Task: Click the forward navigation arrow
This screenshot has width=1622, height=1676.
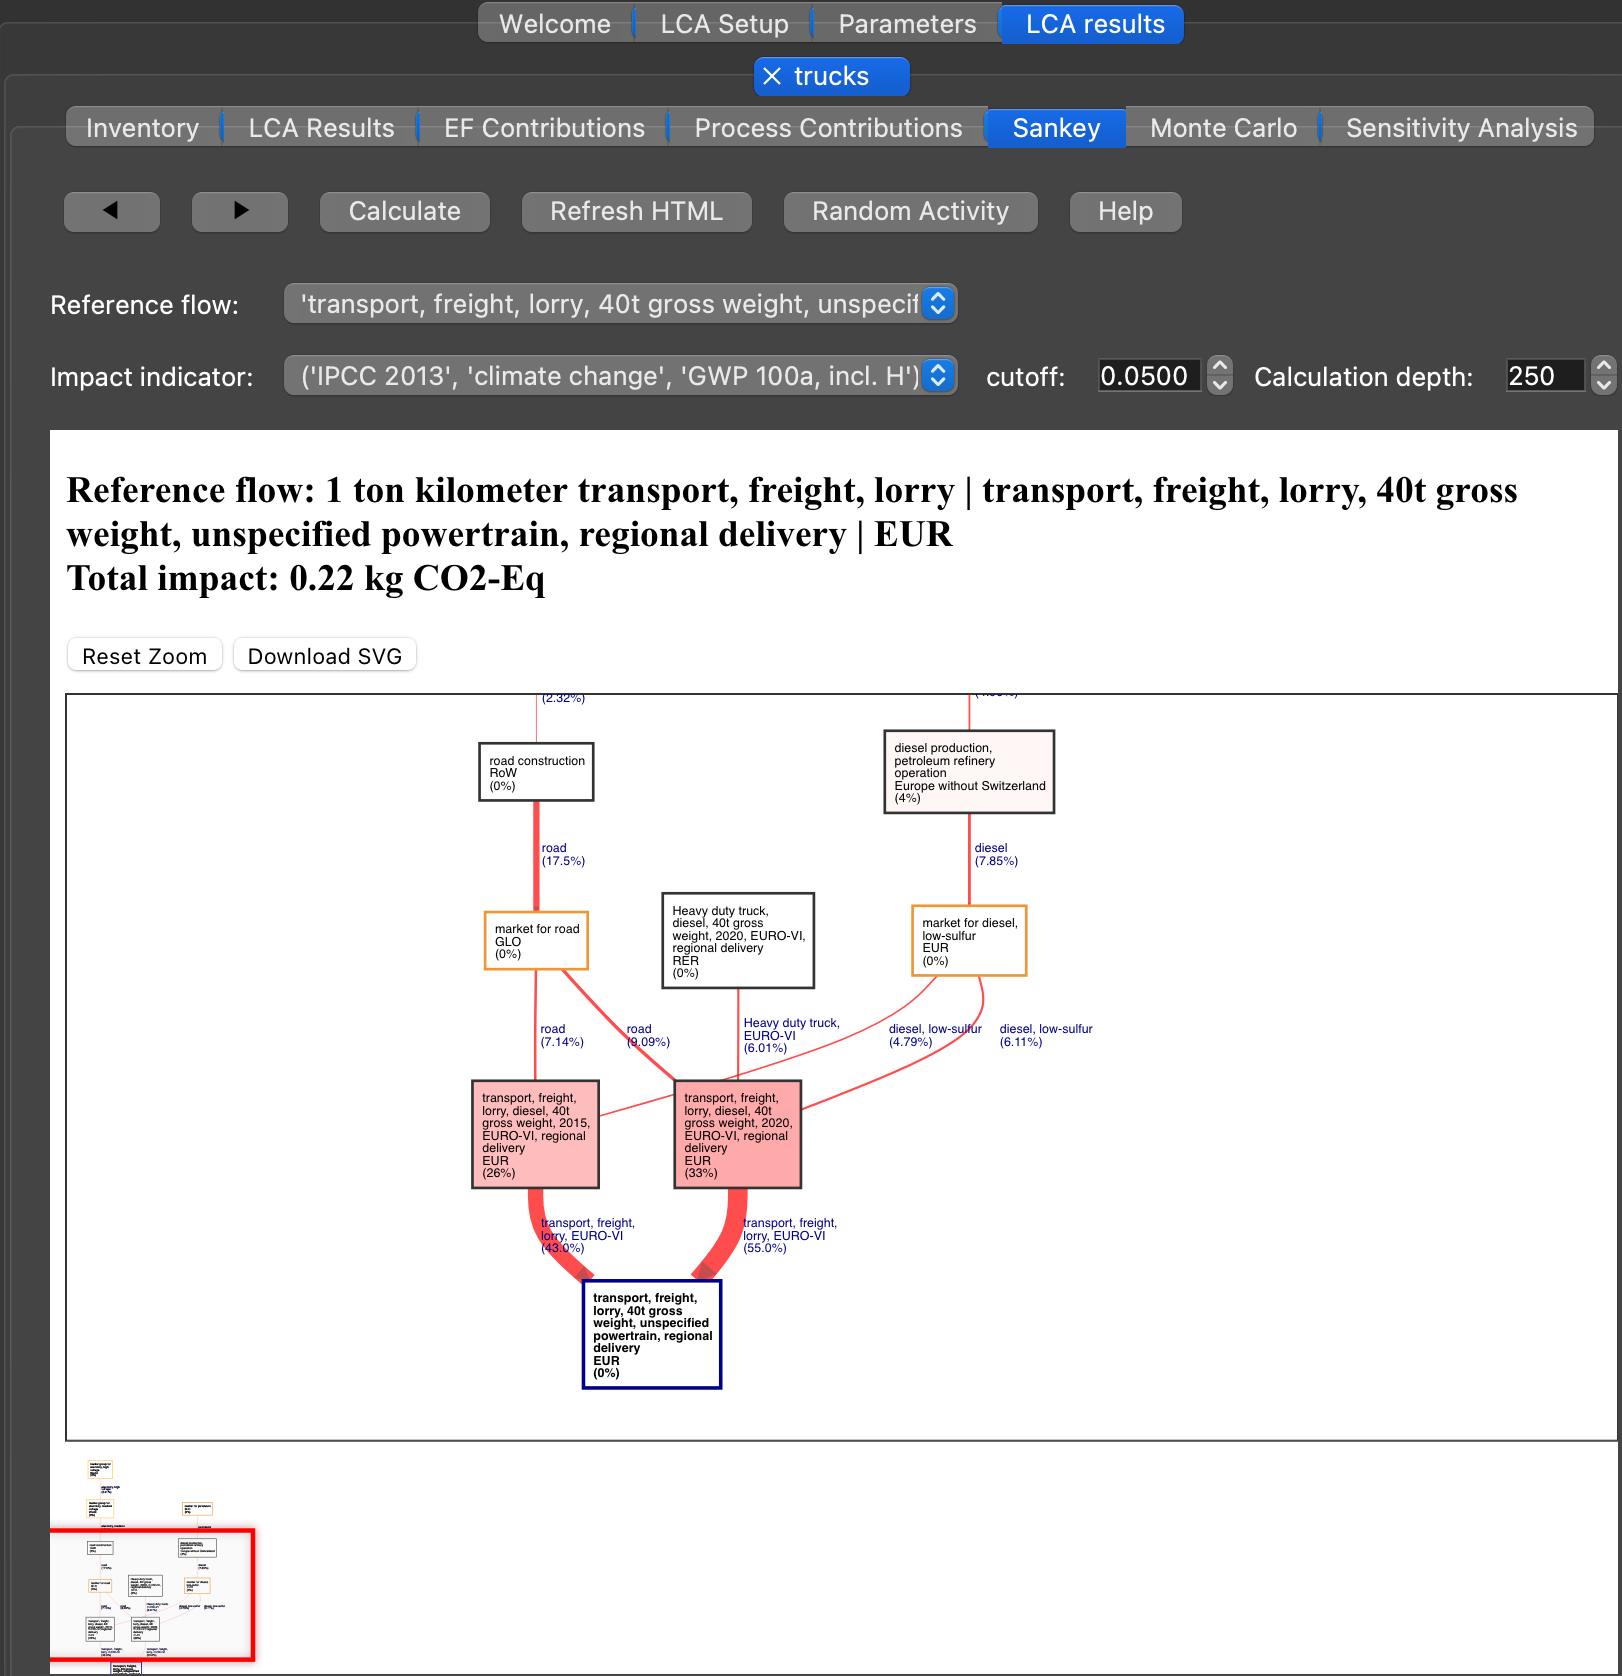Action: (x=239, y=211)
